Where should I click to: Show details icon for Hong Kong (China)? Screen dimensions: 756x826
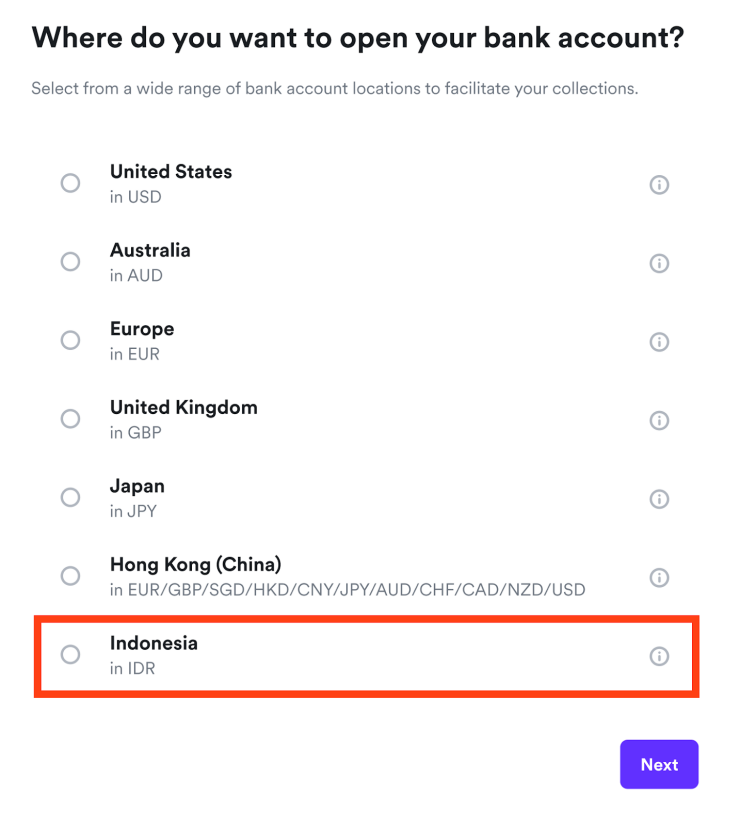coord(659,577)
